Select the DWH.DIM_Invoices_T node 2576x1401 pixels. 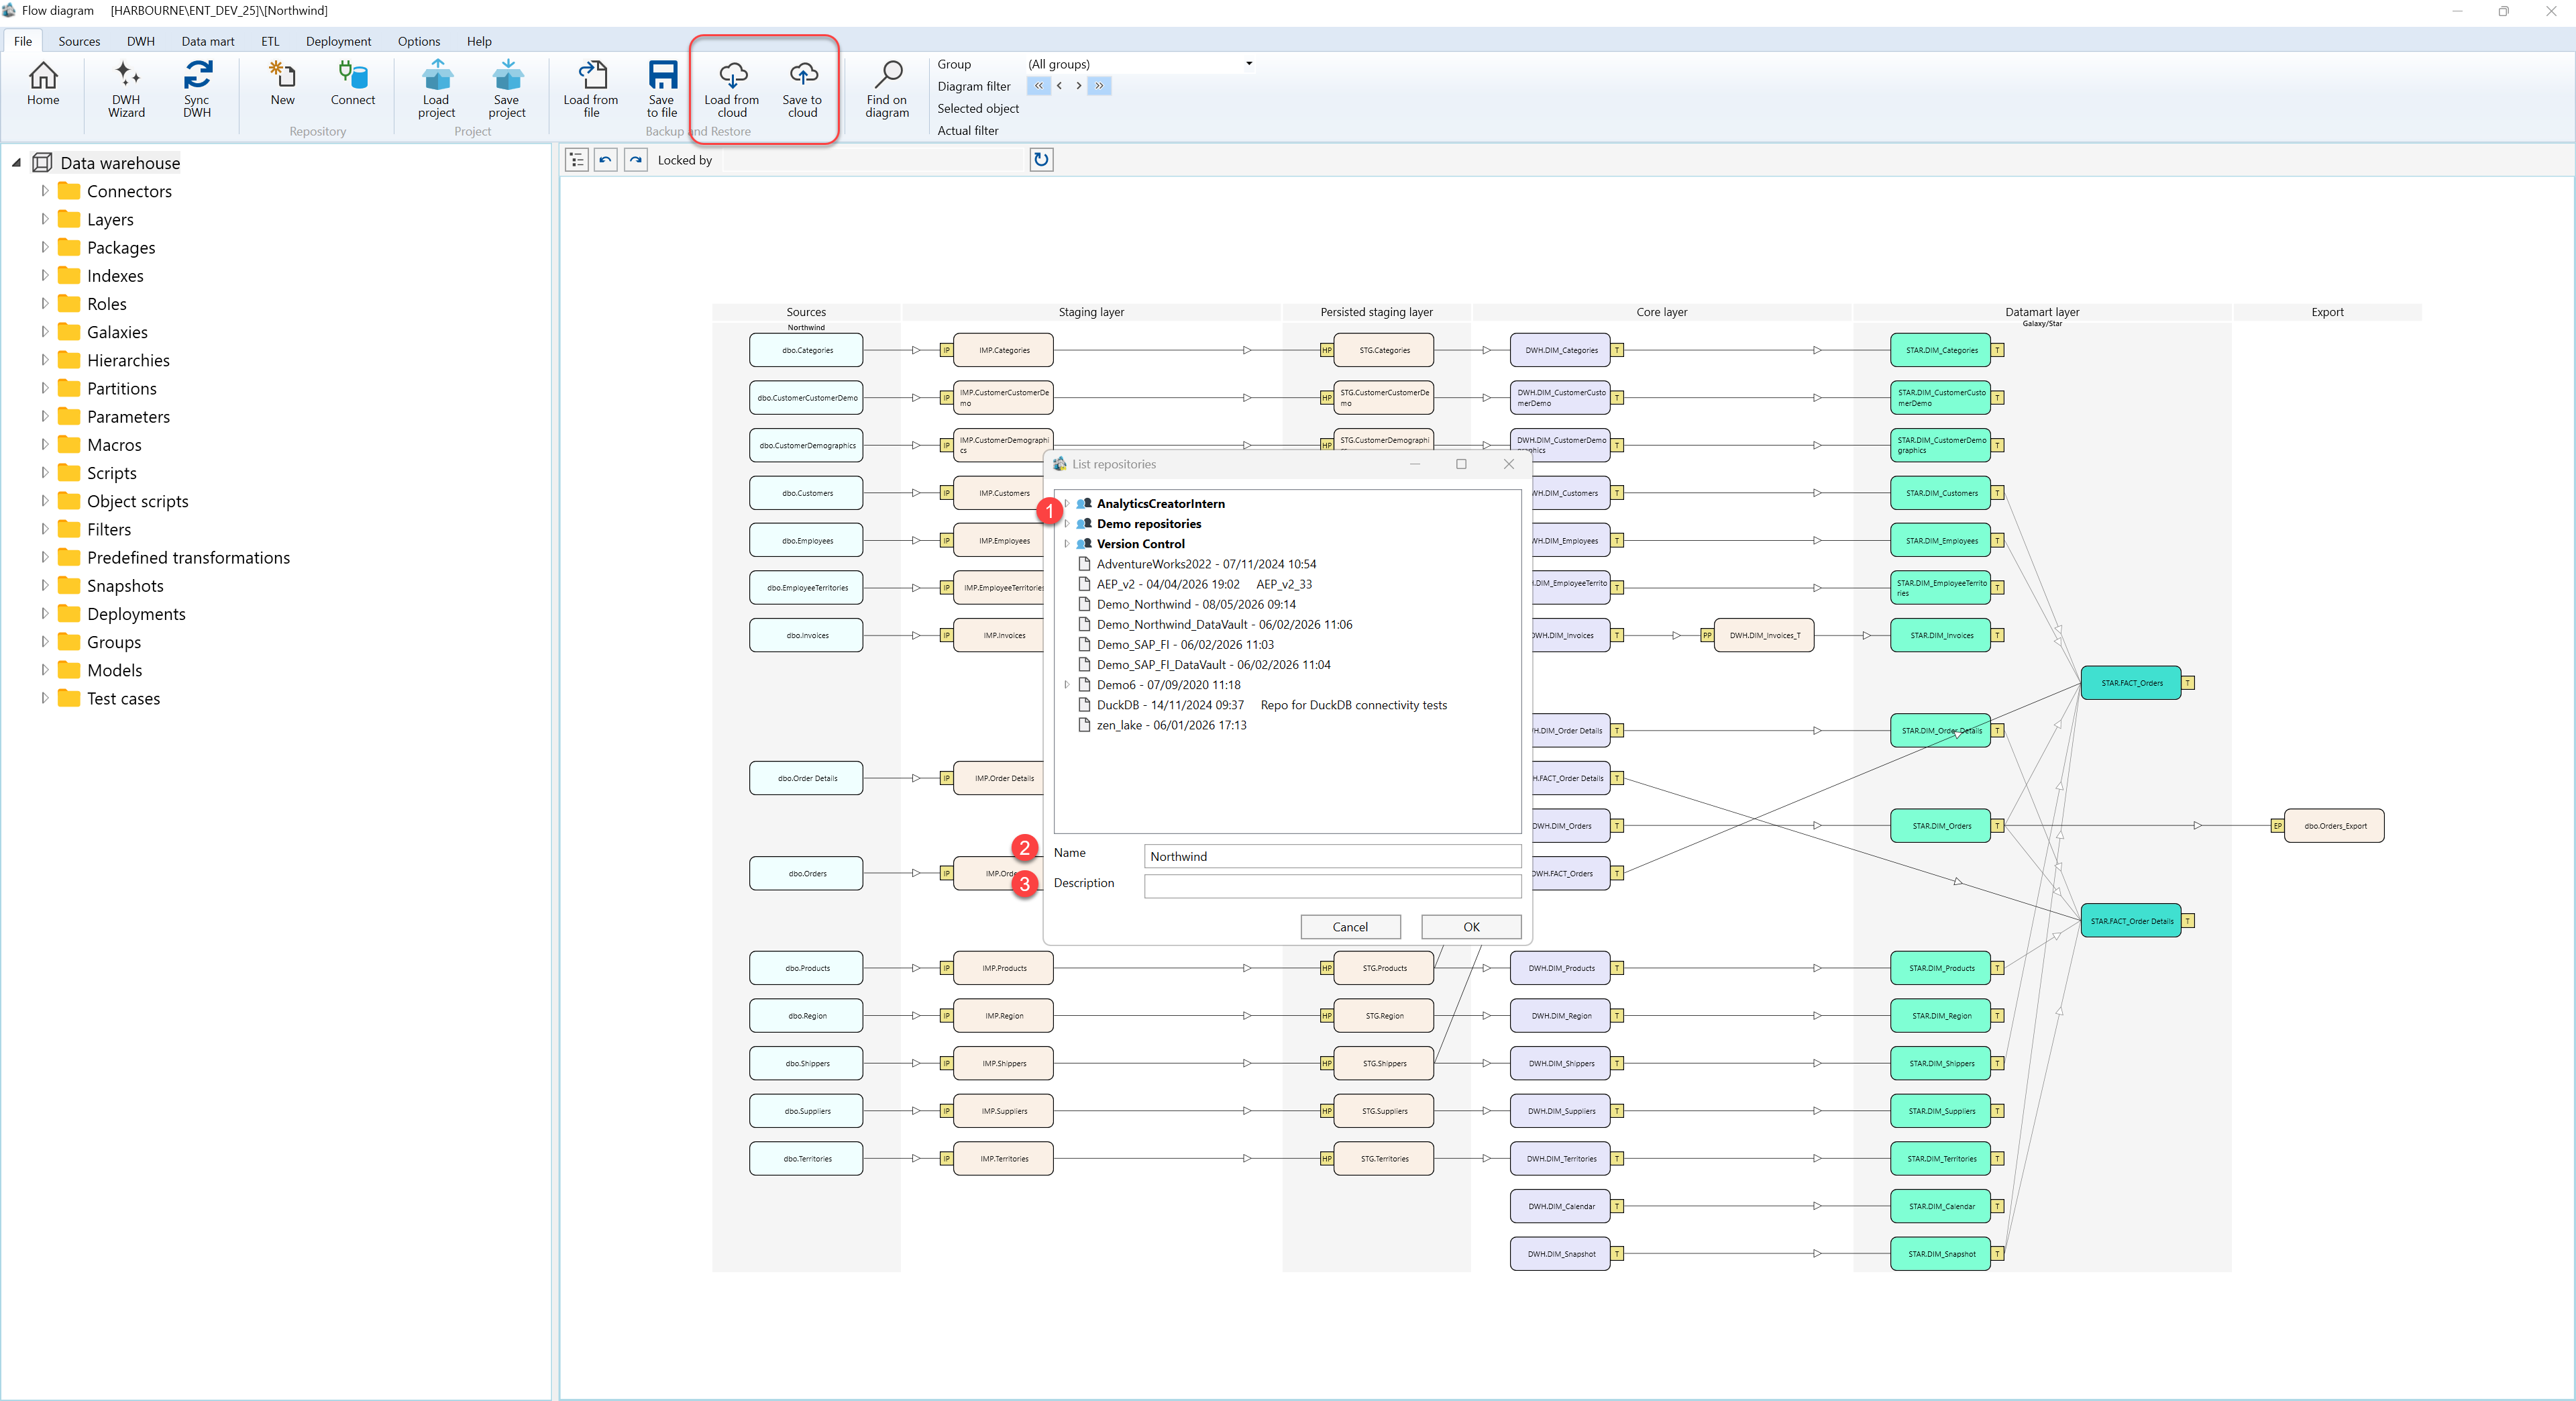click(1764, 635)
